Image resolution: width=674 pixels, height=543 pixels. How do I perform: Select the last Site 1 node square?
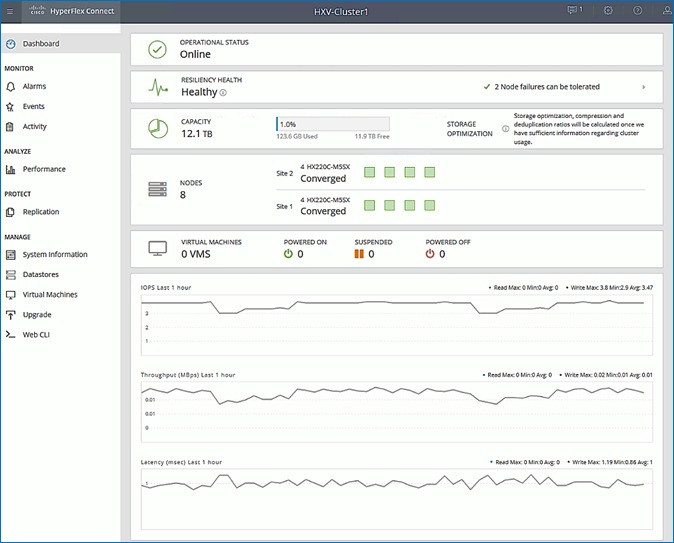pyautogui.click(x=429, y=206)
